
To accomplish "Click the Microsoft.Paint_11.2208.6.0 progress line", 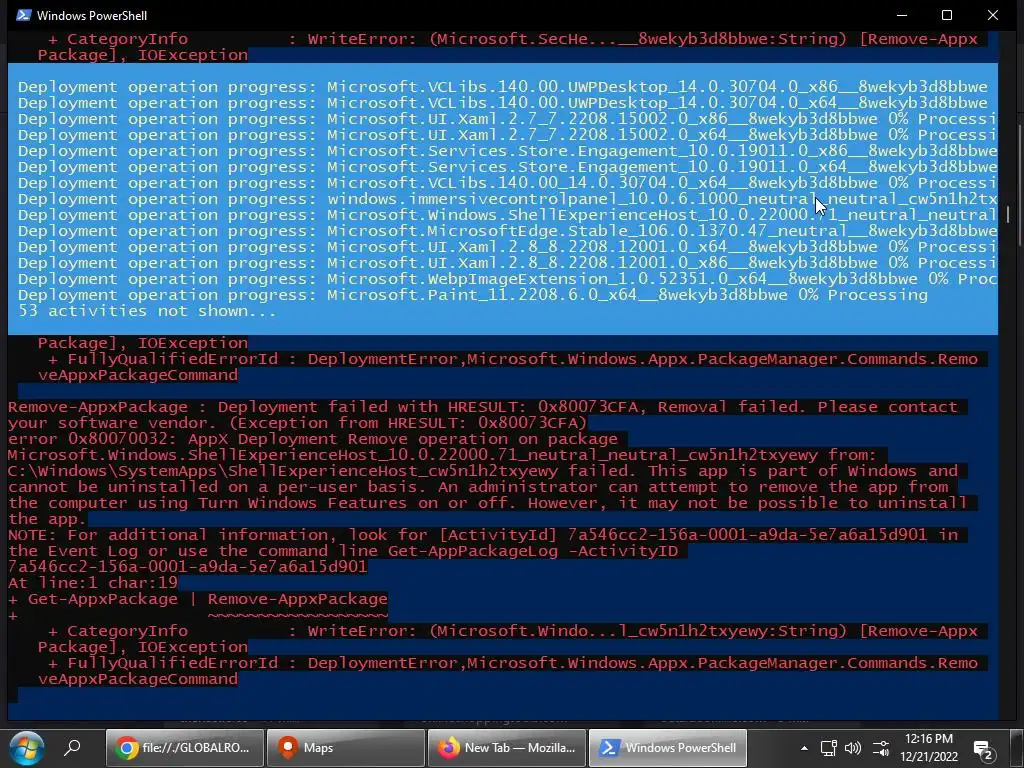I will click(472, 295).
